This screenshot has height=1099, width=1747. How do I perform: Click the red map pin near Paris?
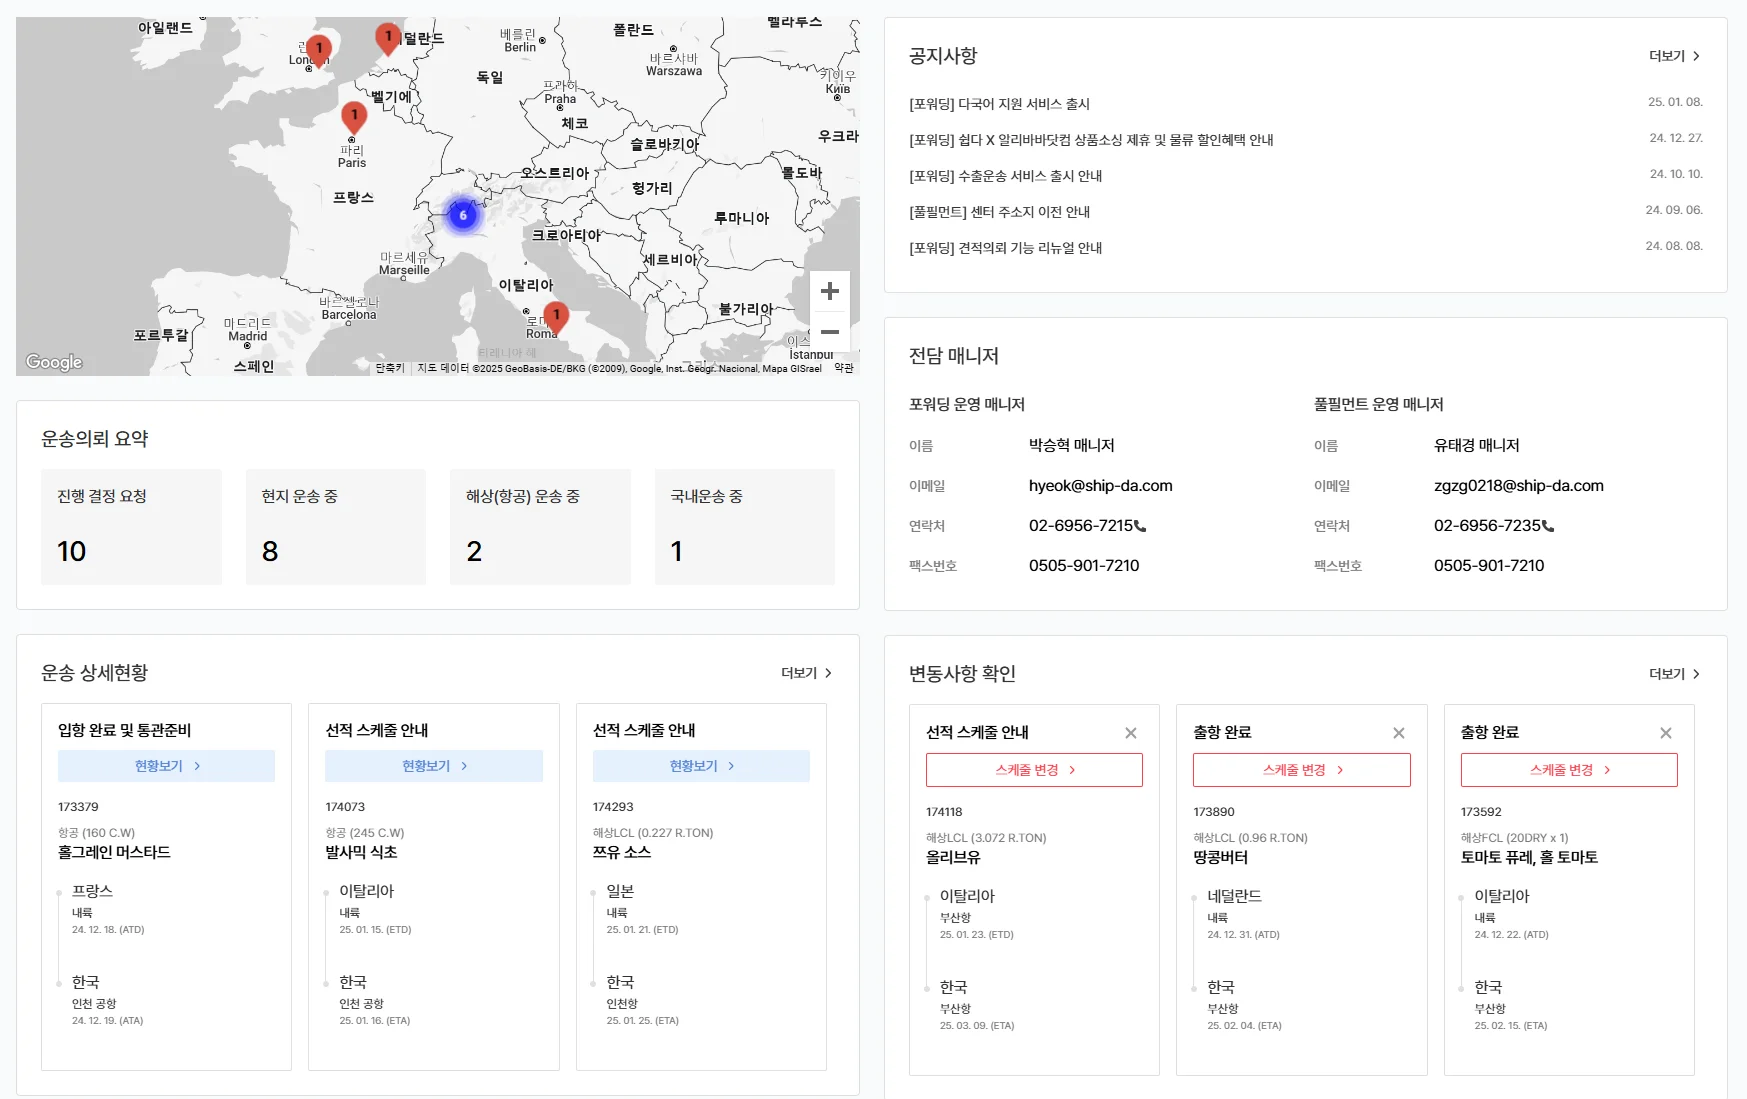tap(354, 116)
